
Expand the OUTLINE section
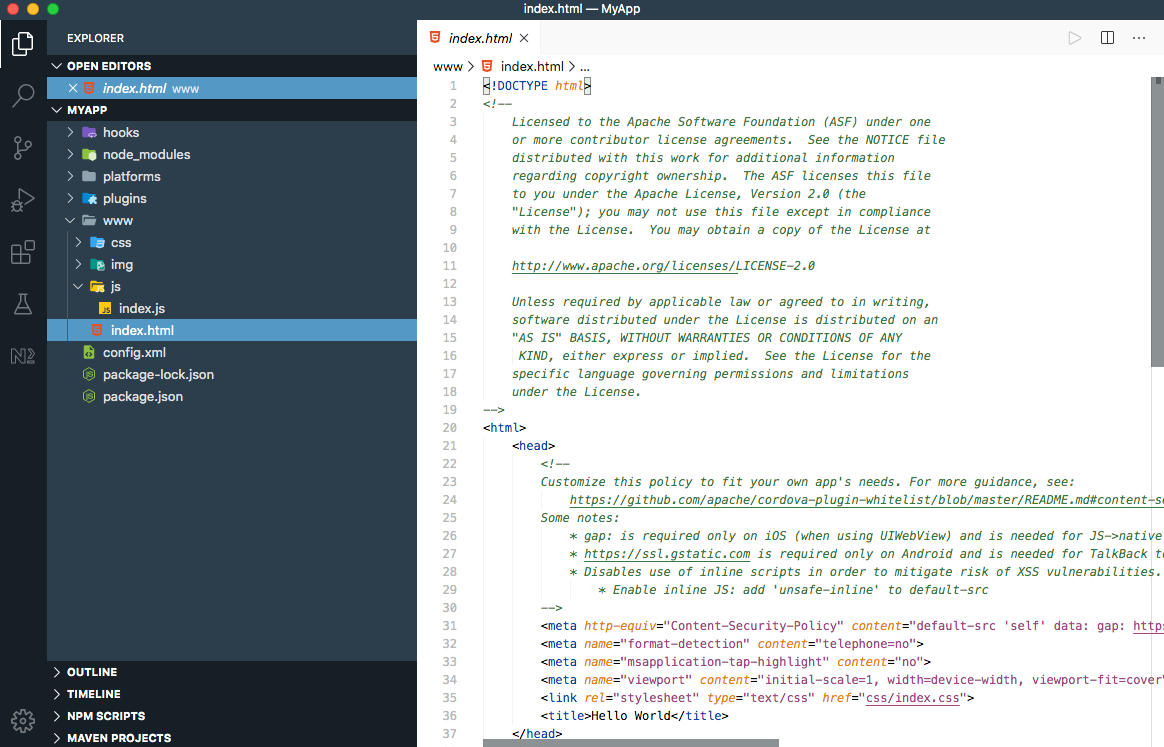point(90,671)
